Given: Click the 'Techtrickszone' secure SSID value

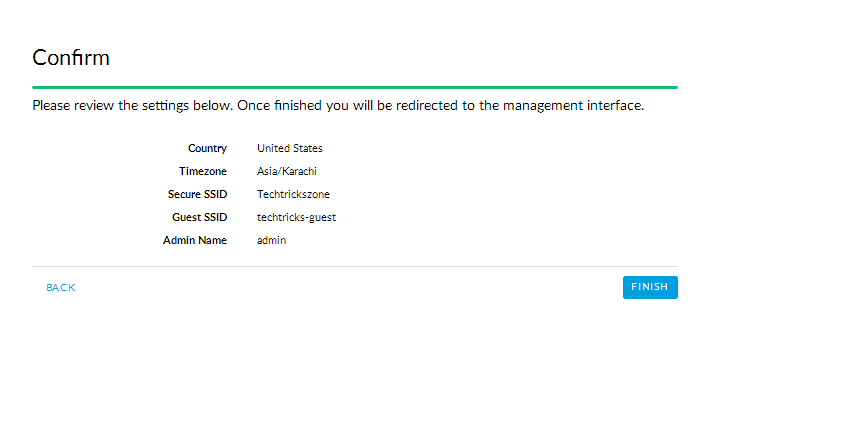Looking at the screenshot, I should click(x=293, y=194).
